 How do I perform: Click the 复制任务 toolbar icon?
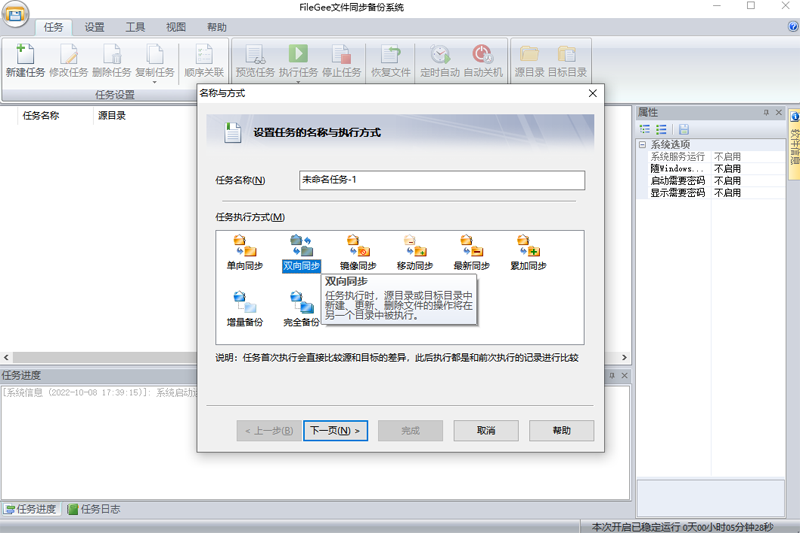[x=155, y=60]
